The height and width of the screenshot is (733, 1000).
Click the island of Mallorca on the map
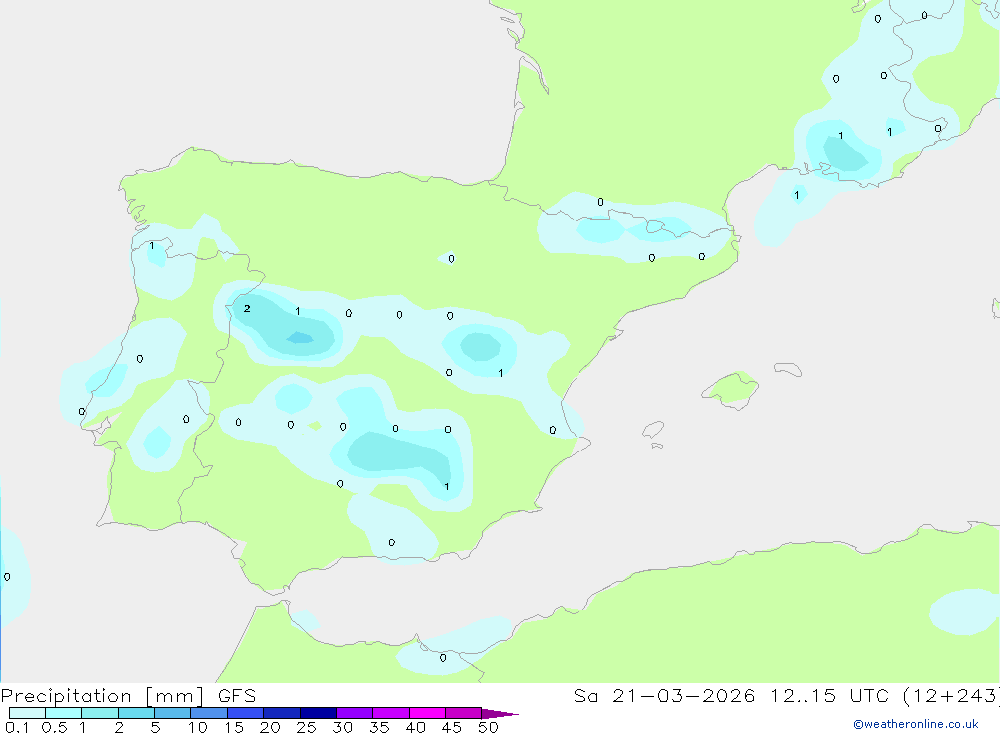(x=731, y=389)
